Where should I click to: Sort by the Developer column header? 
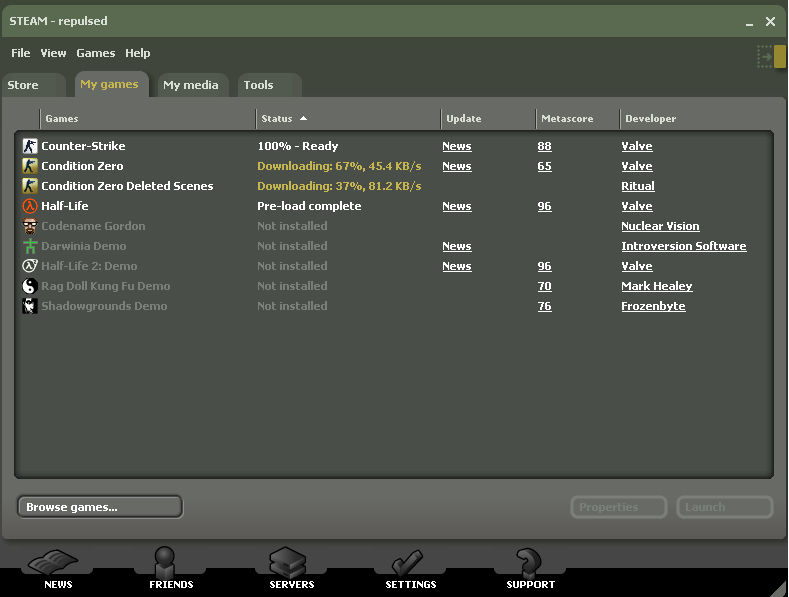697,119
